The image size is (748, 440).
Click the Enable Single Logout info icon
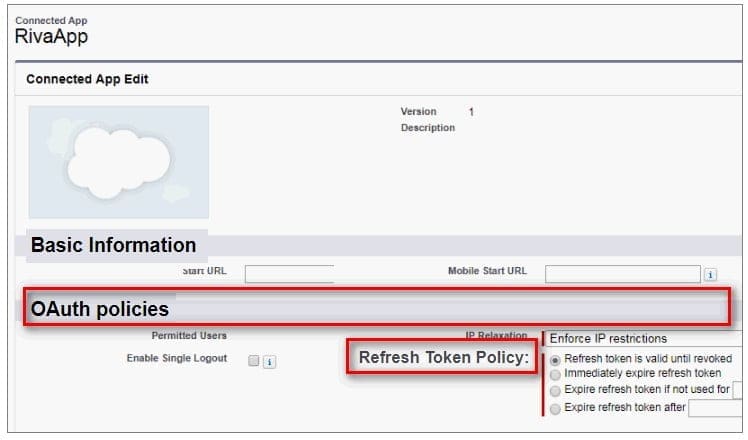tap(270, 360)
